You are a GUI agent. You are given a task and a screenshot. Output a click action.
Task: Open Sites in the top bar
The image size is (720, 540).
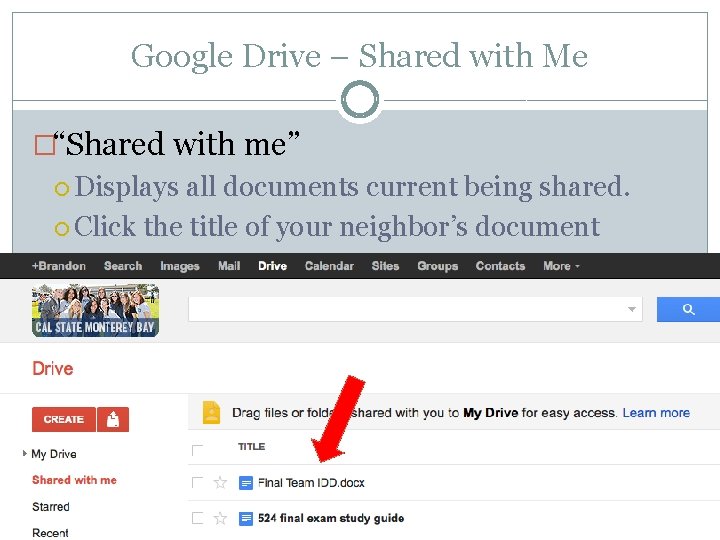click(385, 266)
